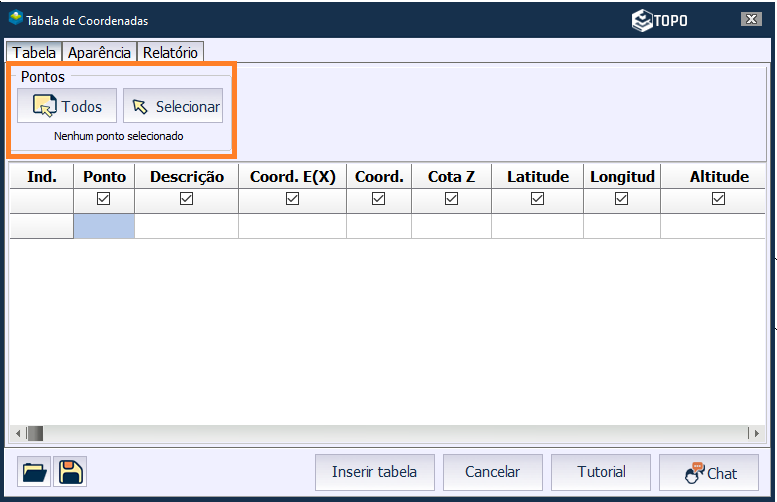Open file with the folder icon

click(x=34, y=473)
